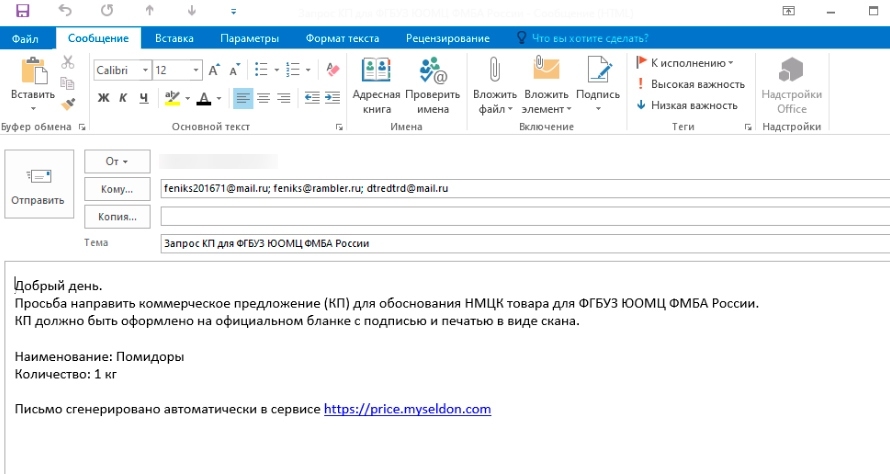Select the Format Painter brush
The height and width of the screenshot is (474, 890).
[68, 104]
